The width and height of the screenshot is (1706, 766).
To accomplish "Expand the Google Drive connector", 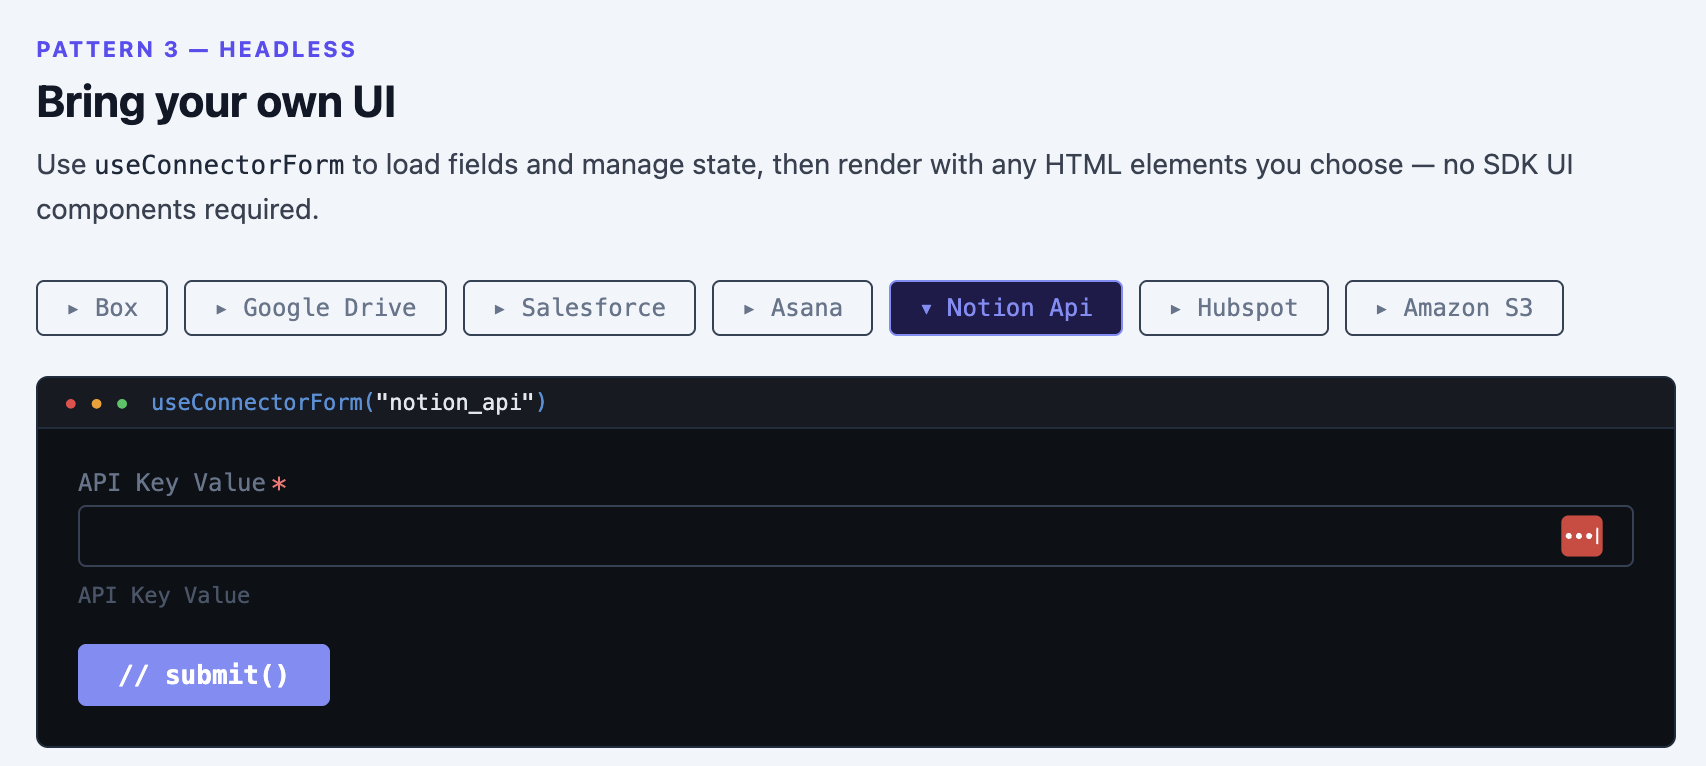I will pyautogui.click(x=315, y=308).
